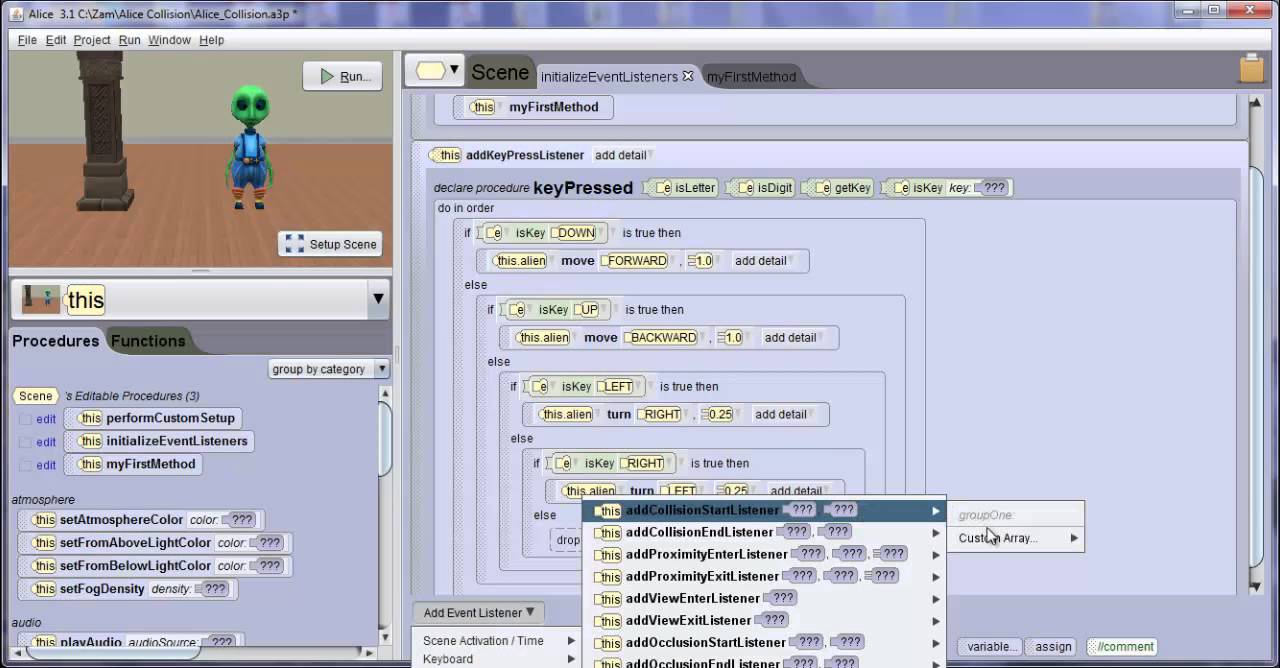The height and width of the screenshot is (668, 1280).
Task: Change BACKWARD direction dropdown
Action: coord(664,338)
